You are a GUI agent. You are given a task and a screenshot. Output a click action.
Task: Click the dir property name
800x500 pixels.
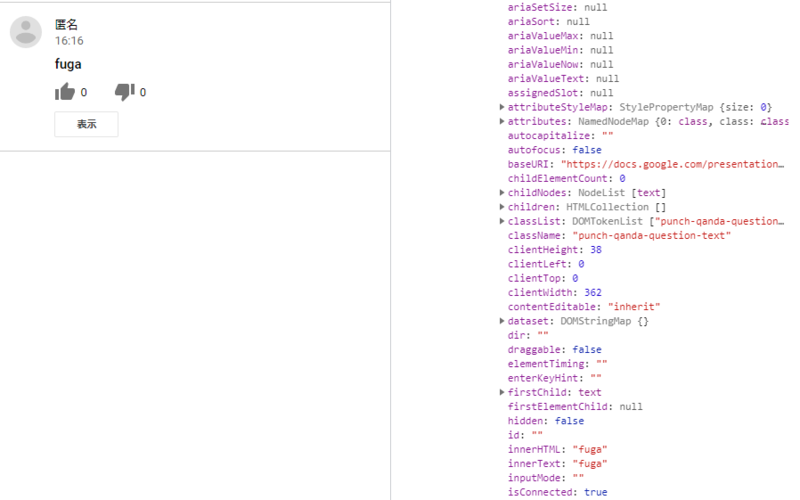point(516,336)
